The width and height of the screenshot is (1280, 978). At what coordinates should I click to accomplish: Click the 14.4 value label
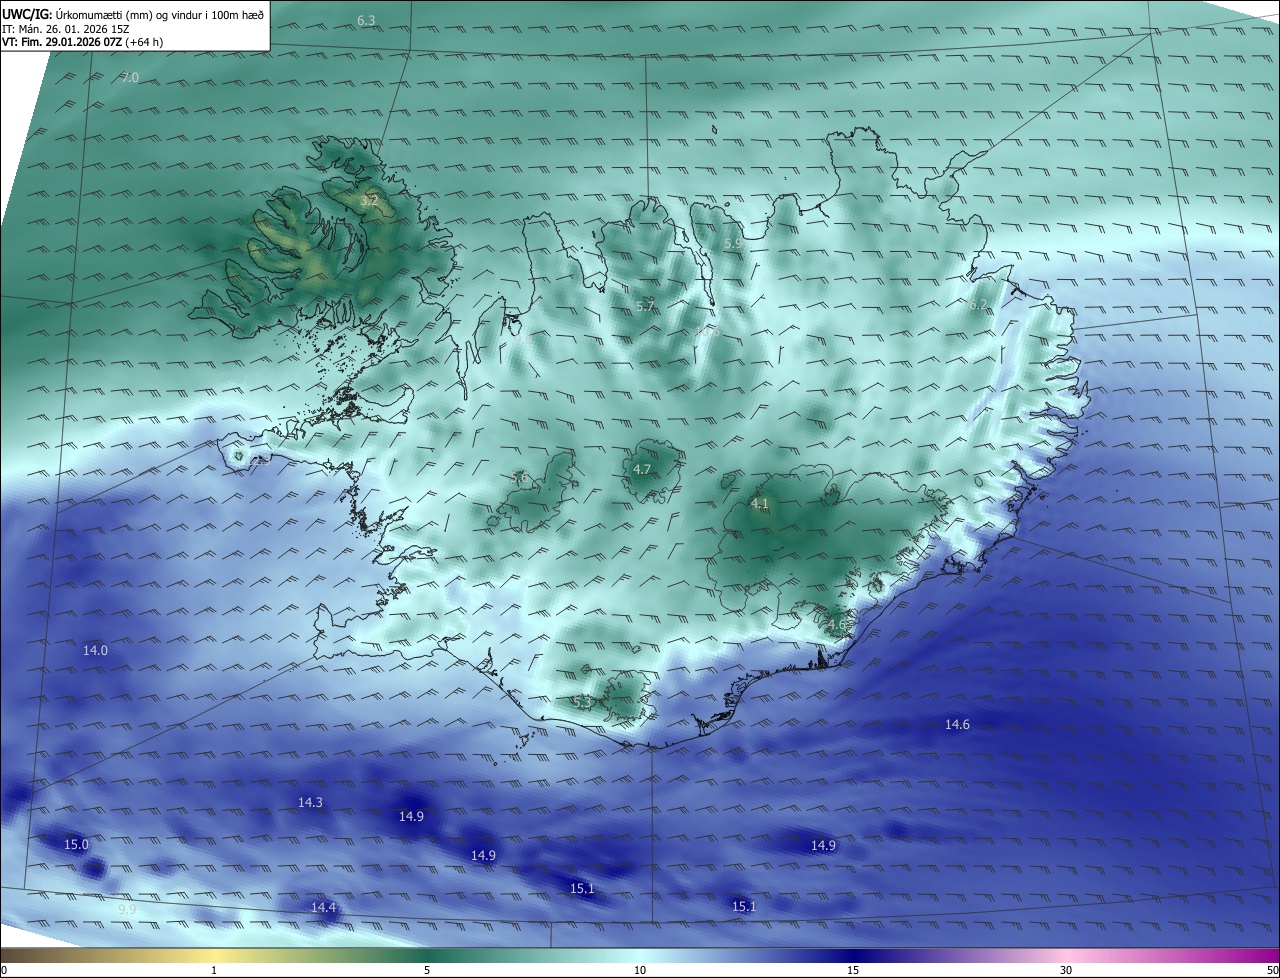pyautogui.click(x=323, y=907)
